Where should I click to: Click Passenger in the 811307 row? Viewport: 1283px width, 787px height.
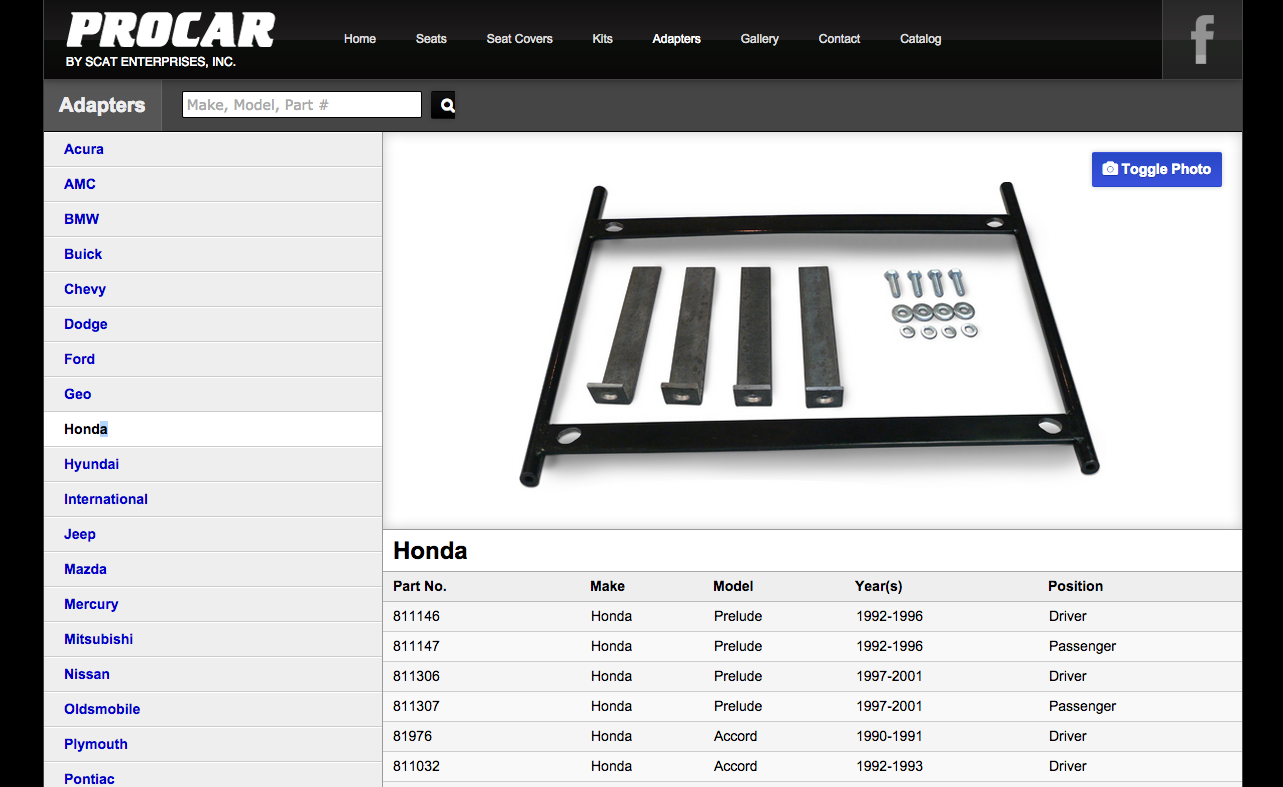pyautogui.click(x=1083, y=706)
